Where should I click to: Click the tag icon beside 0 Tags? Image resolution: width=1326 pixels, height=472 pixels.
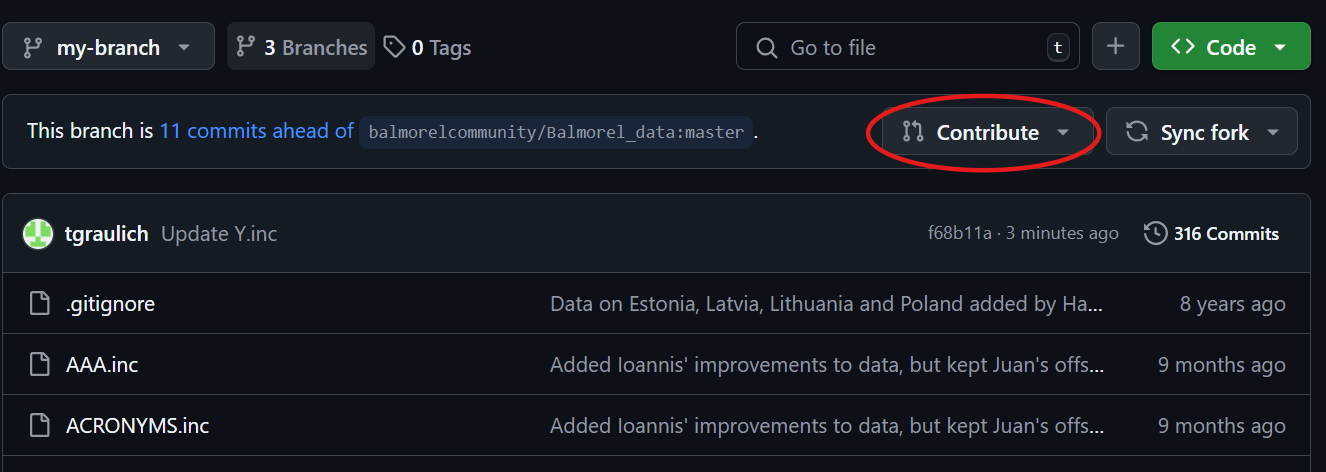point(395,47)
